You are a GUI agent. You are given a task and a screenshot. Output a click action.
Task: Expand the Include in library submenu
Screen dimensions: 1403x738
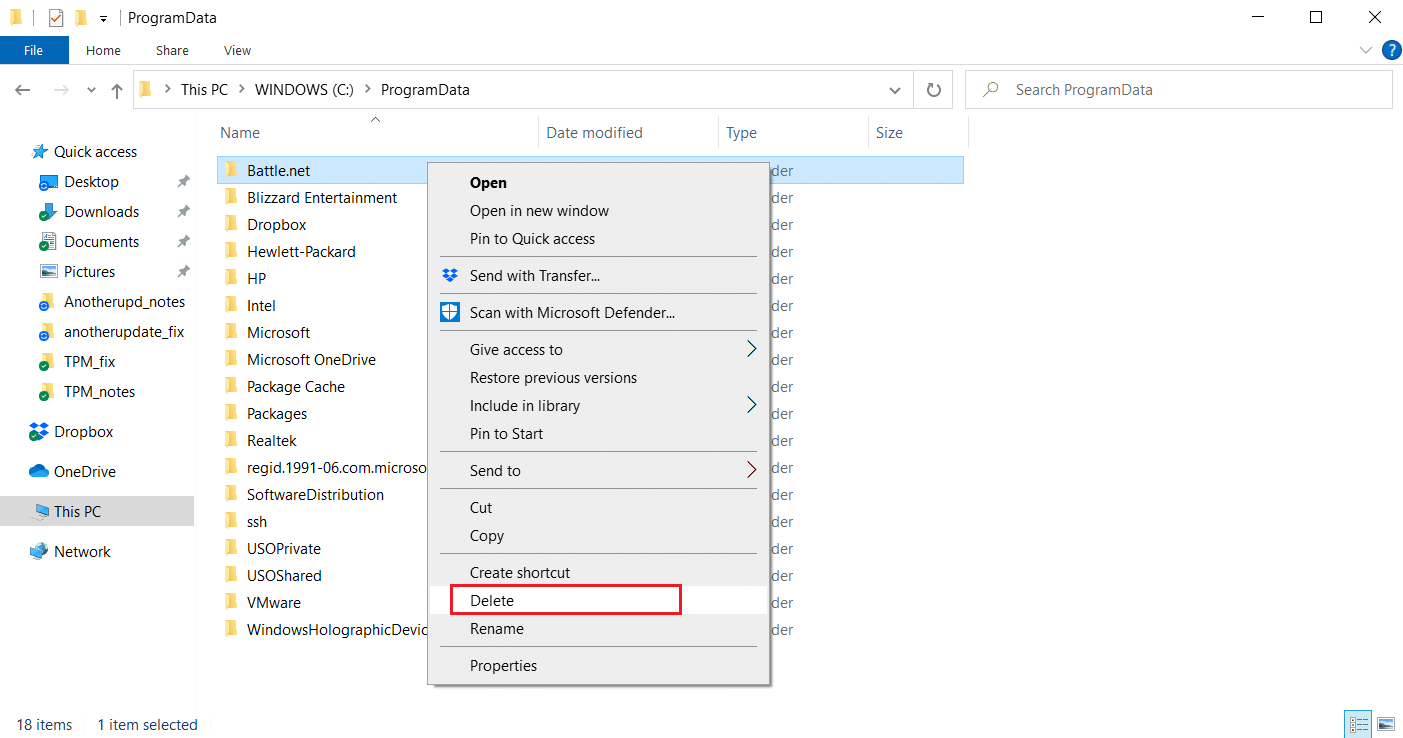[598, 406]
